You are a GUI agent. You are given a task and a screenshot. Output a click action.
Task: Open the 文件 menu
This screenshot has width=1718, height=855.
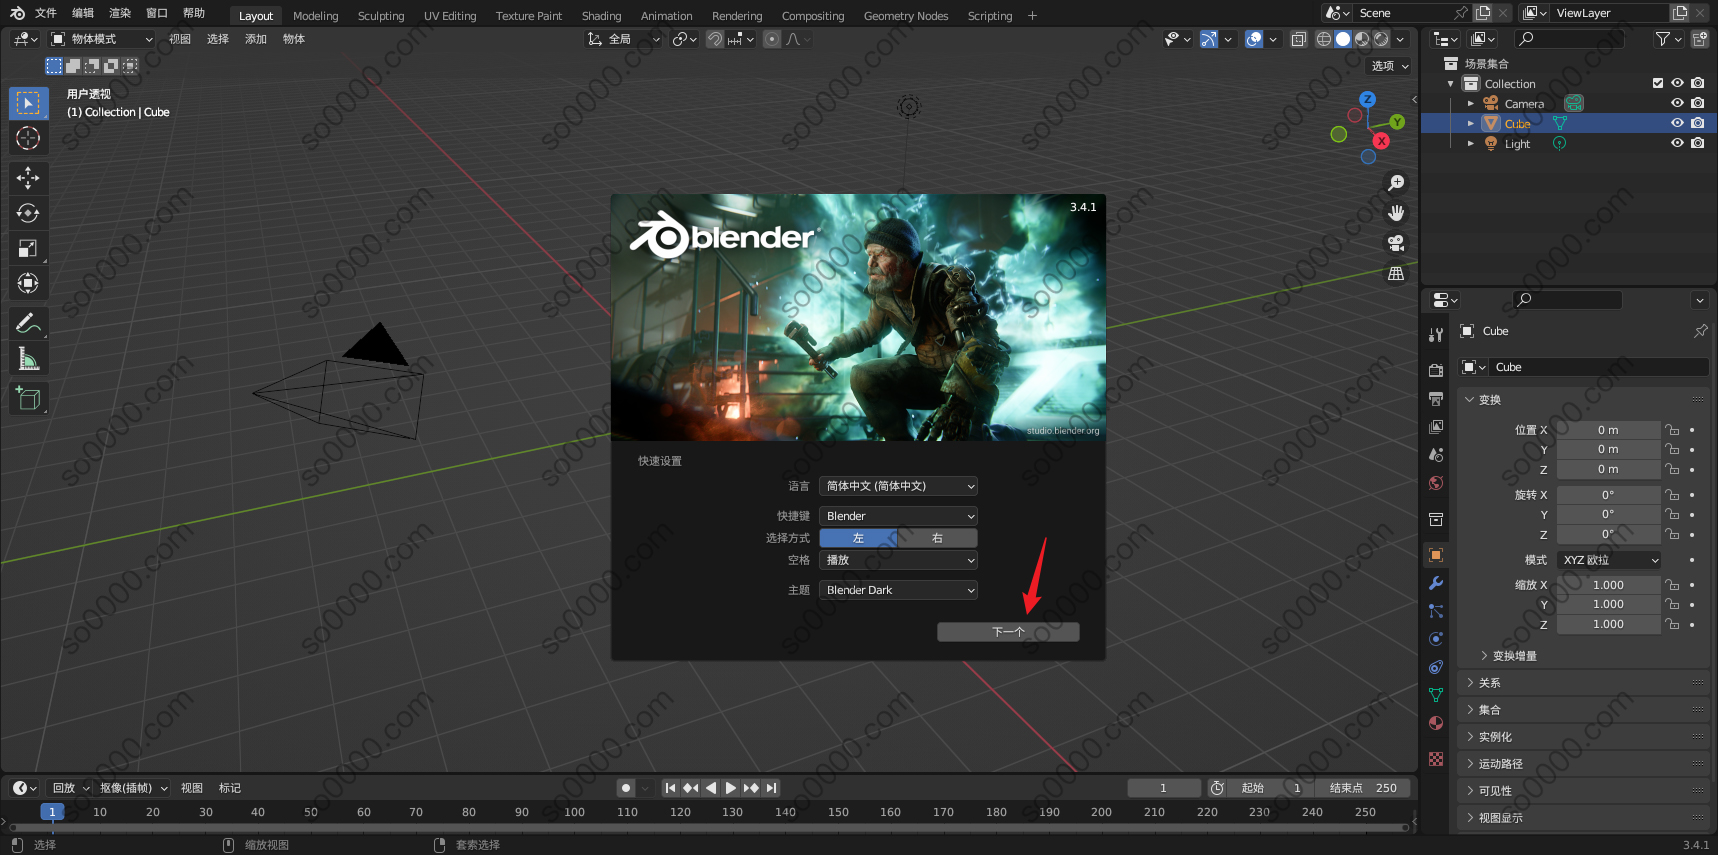tap(46, 13)
